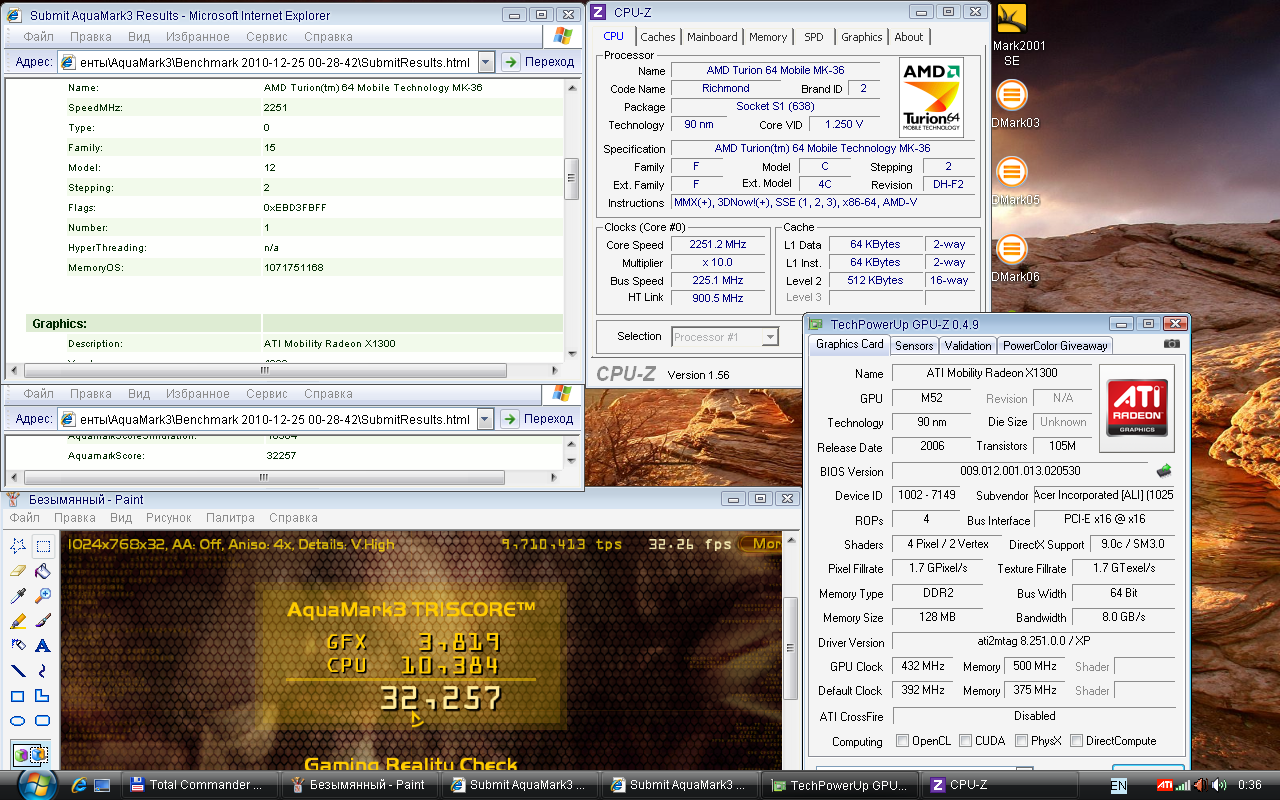
Task: Switch to TechPowerUp GPU-Z on the taskbar
Action: coord(840,785)
